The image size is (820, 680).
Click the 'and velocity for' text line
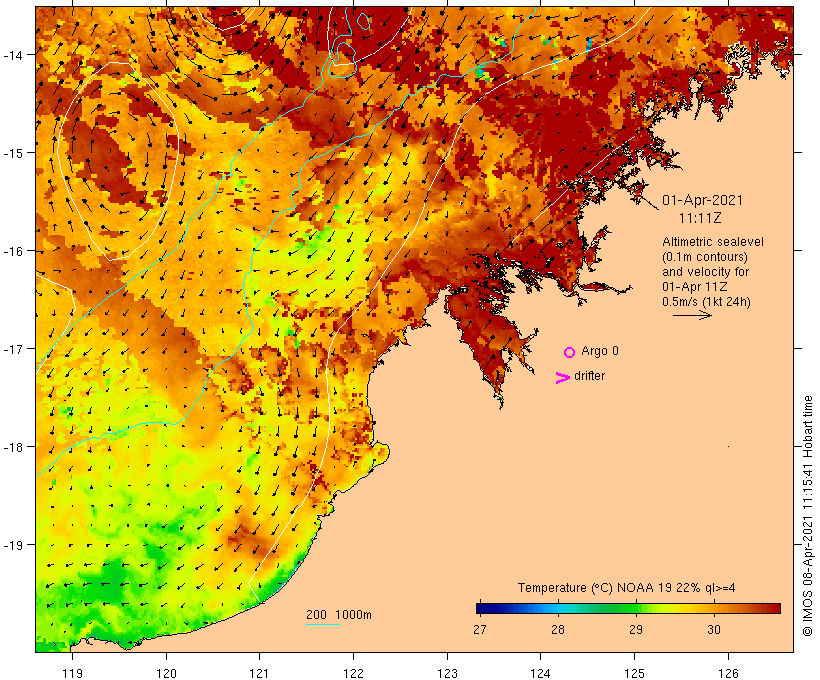point(705,272)
